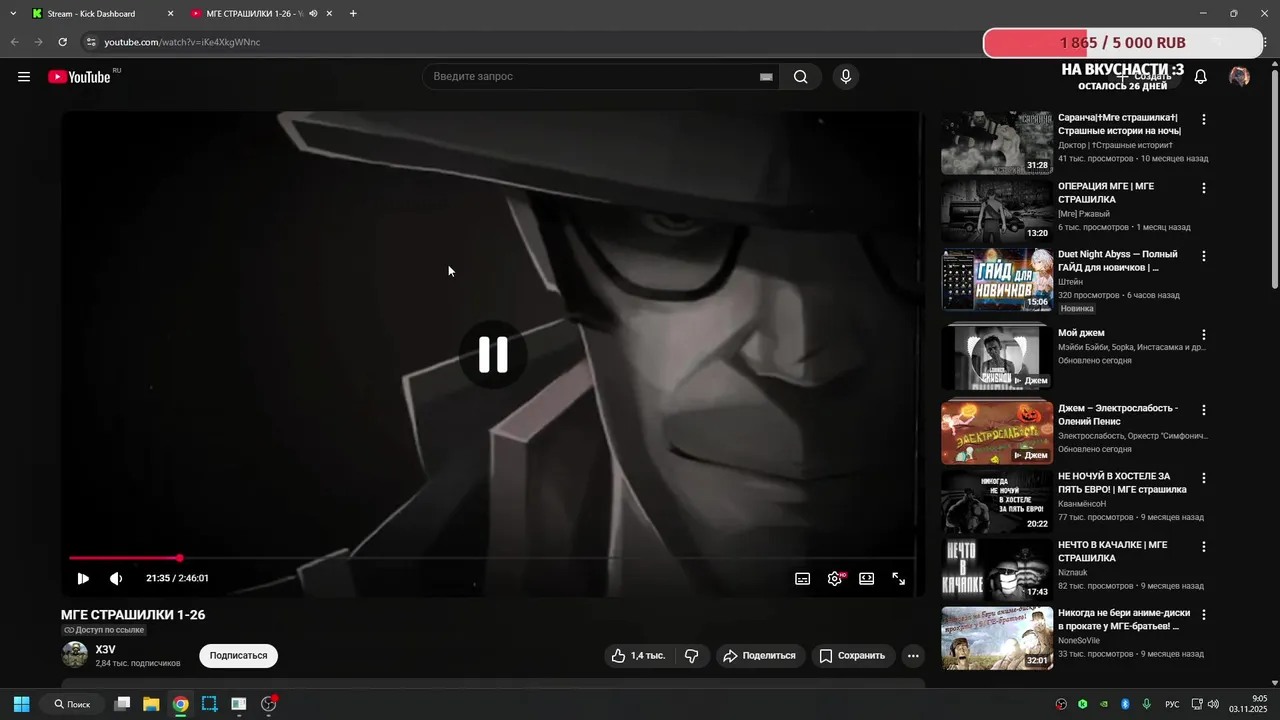Open the Саранча МГЕ страшилка video thumbnail
This screenshot has height=720, width=1280.
[x=997, y=142]
